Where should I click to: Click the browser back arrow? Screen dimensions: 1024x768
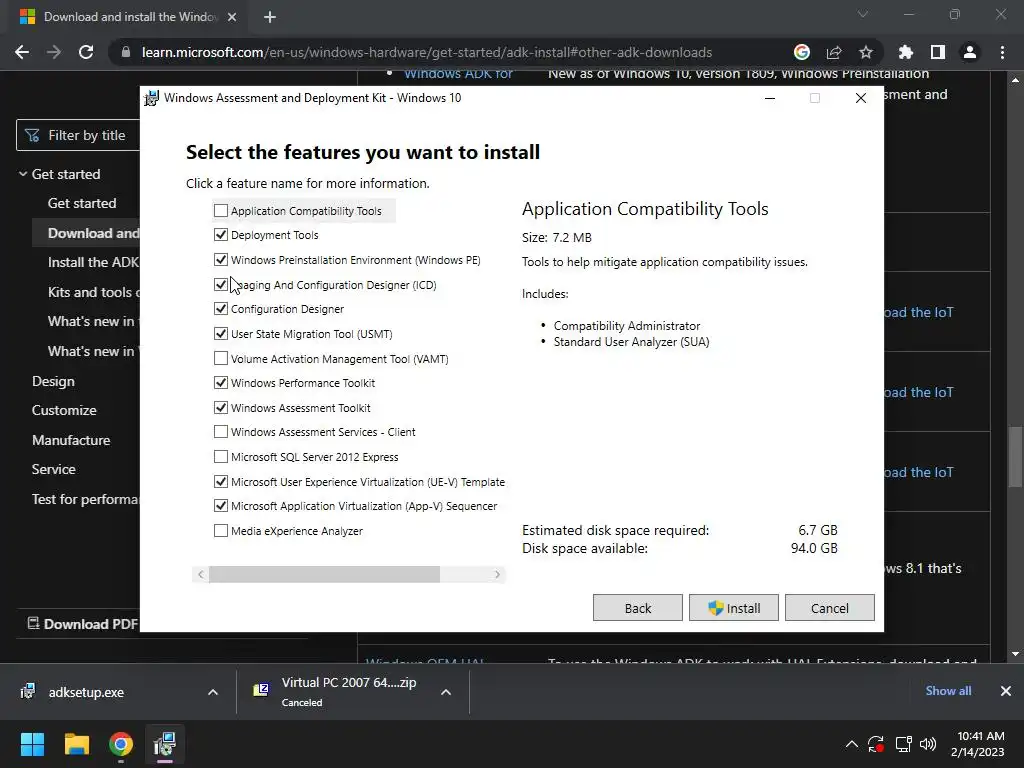[x=22, y=52]
